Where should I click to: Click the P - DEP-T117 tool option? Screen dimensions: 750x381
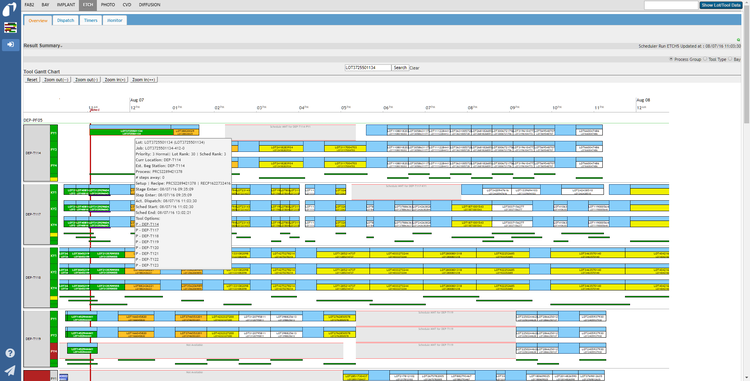pyautogui.click(x=147, y=230)
